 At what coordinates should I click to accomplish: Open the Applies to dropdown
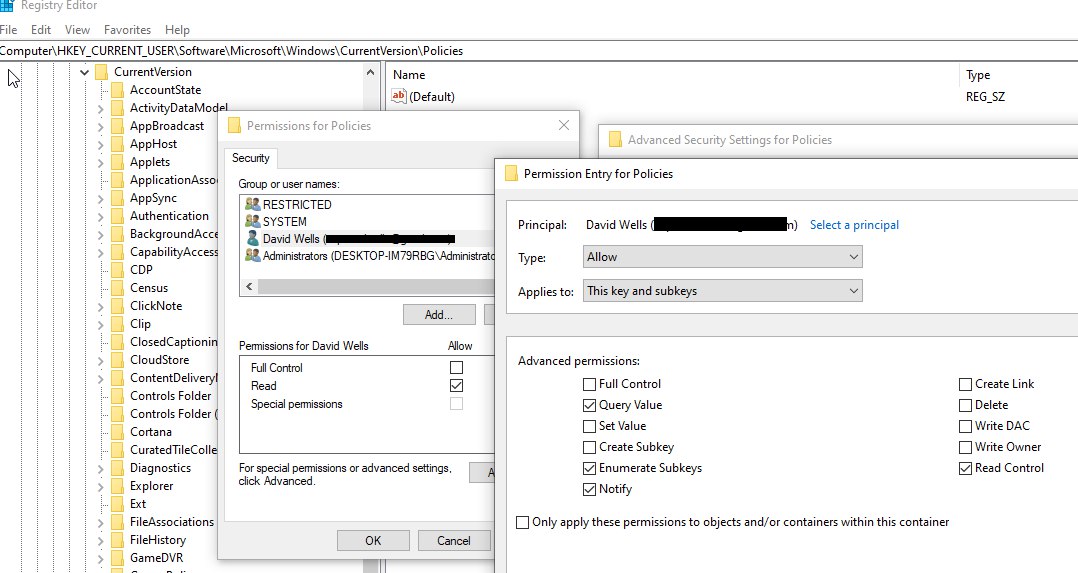click(723, 290)
